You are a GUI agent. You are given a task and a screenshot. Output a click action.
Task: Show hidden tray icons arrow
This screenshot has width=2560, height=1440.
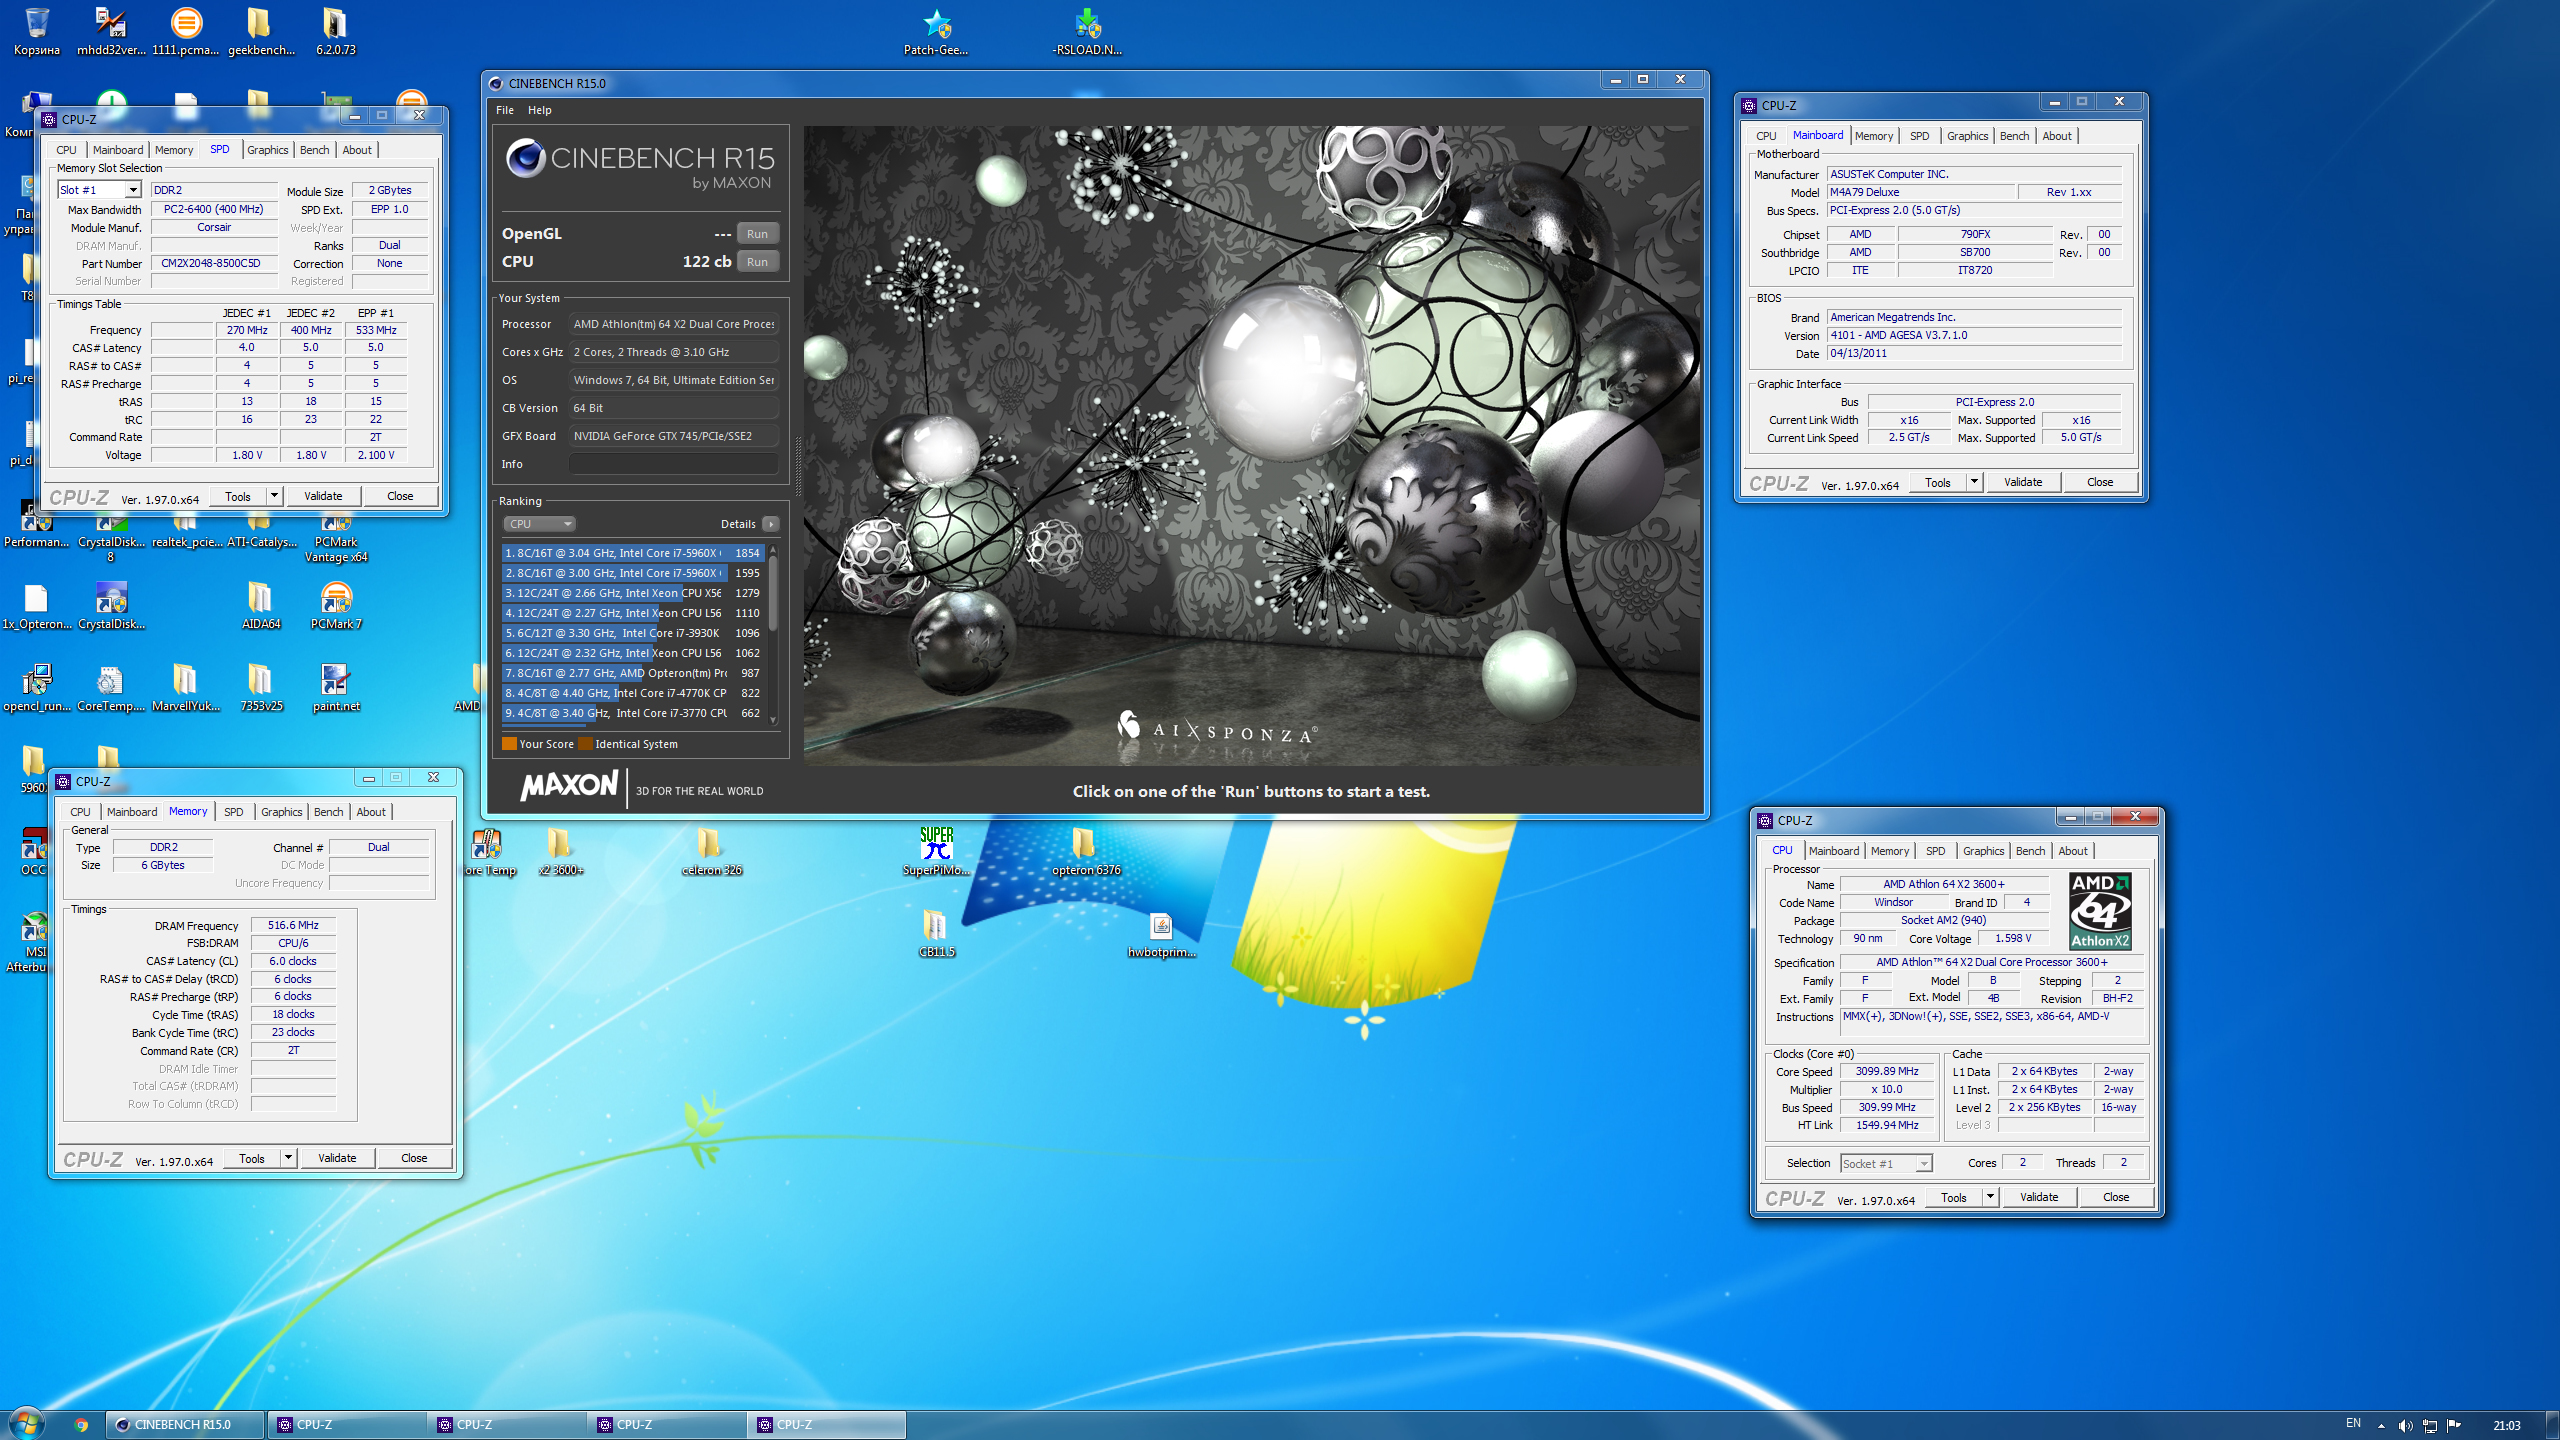pyautogui.click(x=2381, y=1425)
